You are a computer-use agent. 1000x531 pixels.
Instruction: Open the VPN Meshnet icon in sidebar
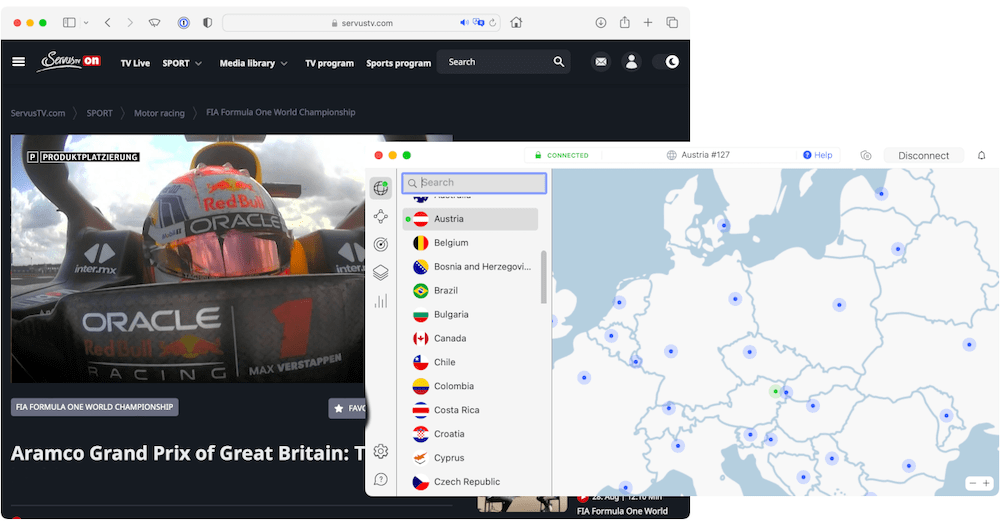pyautogui.click(x=381, y=216)
